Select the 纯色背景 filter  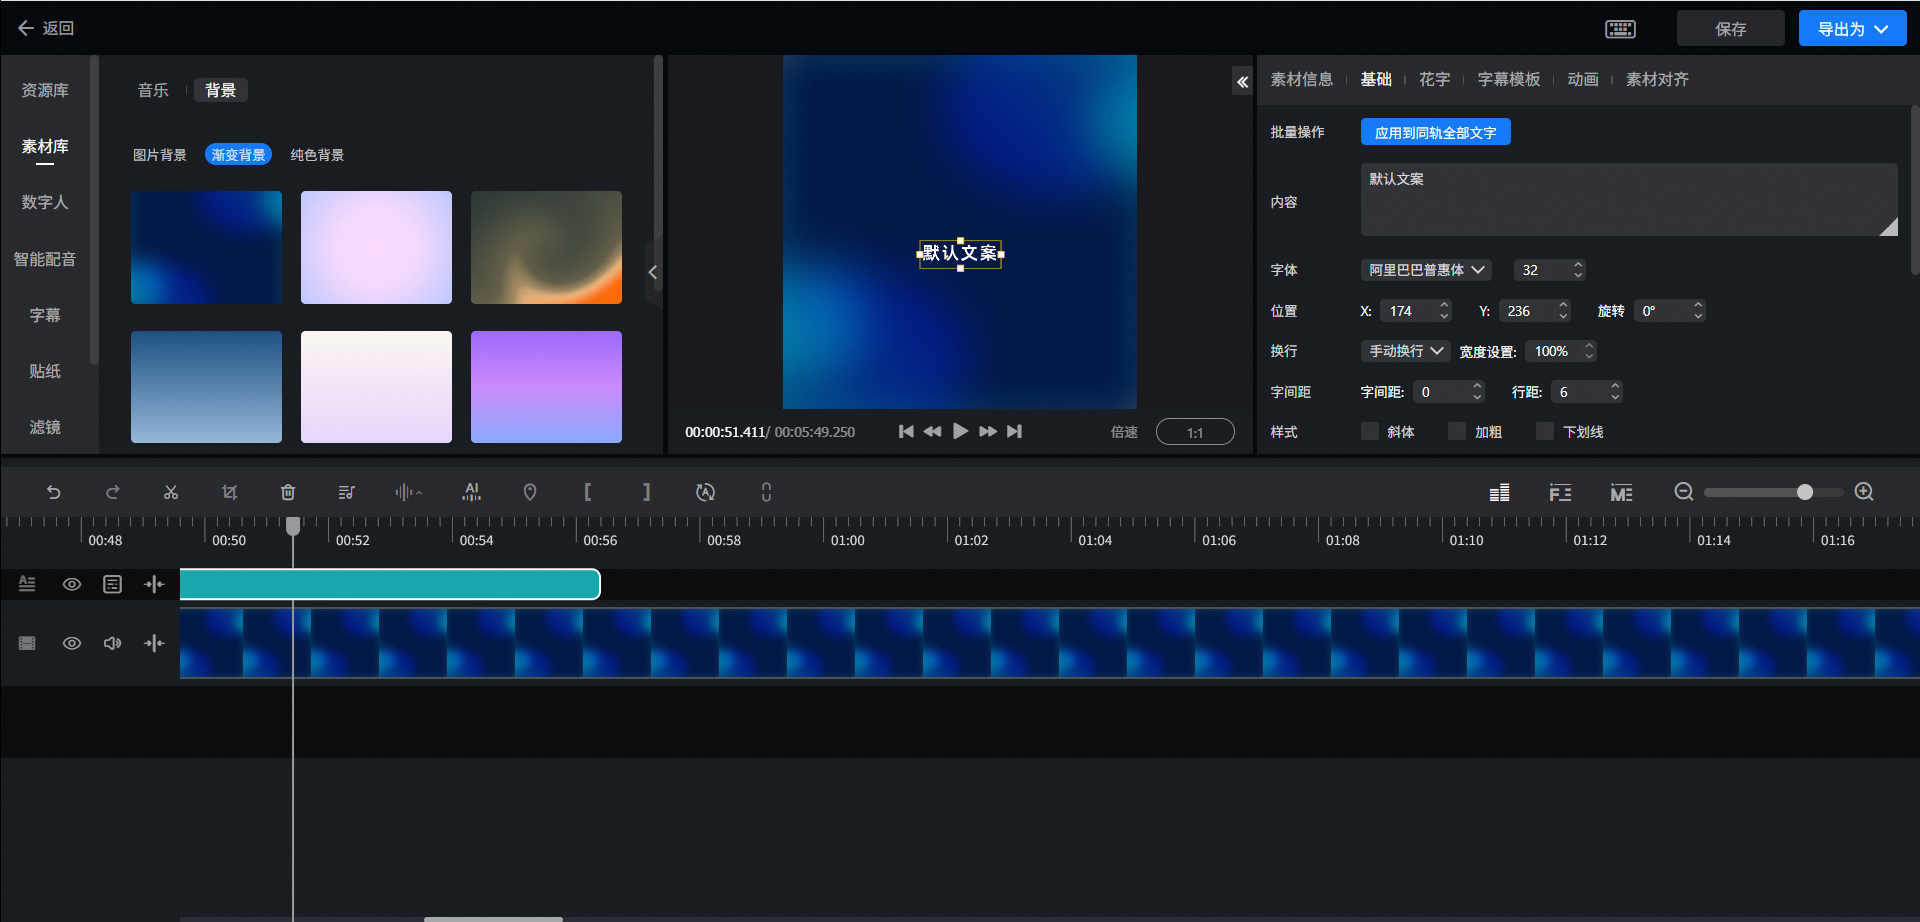[x=317, y=155]
